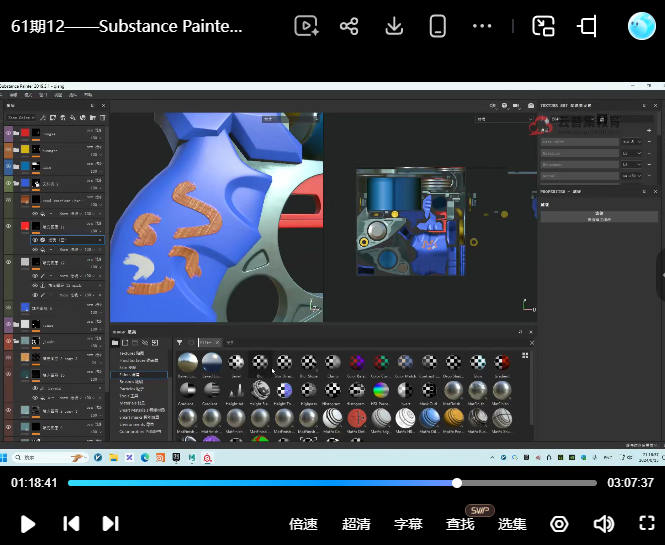Open the AI video assistant icon
The image size is (665, 545).
pos(306,26)
